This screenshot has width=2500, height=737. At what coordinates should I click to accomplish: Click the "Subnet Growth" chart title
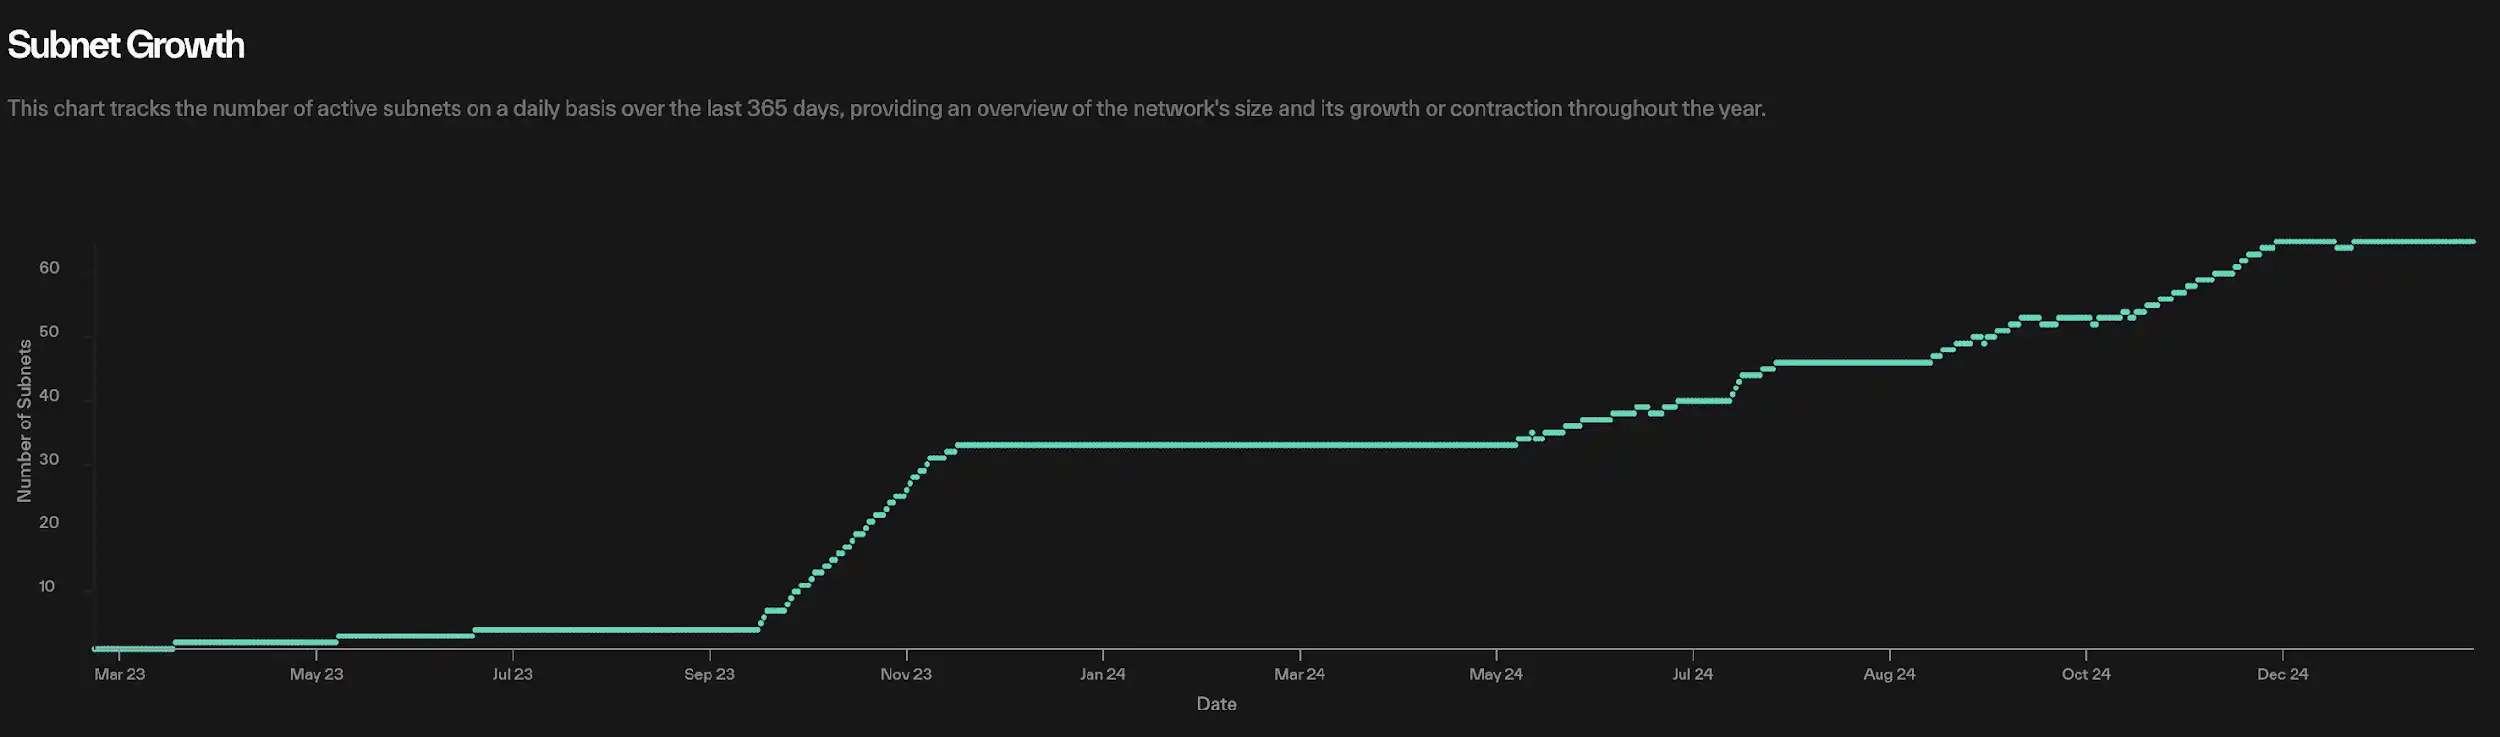(x=126, y=45)
